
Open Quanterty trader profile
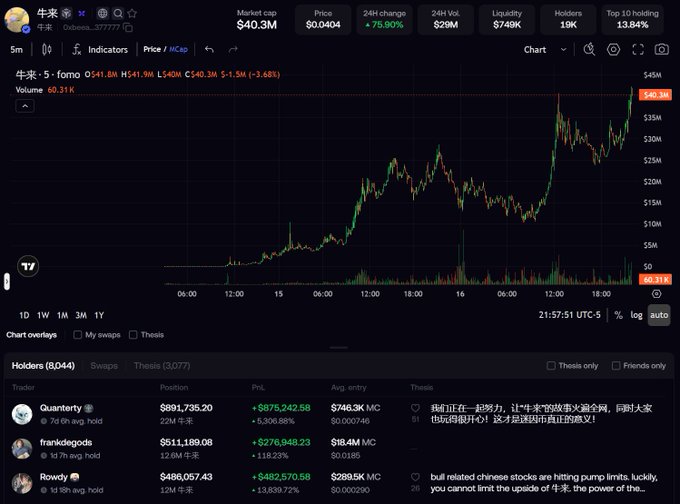tap(61, 408)
